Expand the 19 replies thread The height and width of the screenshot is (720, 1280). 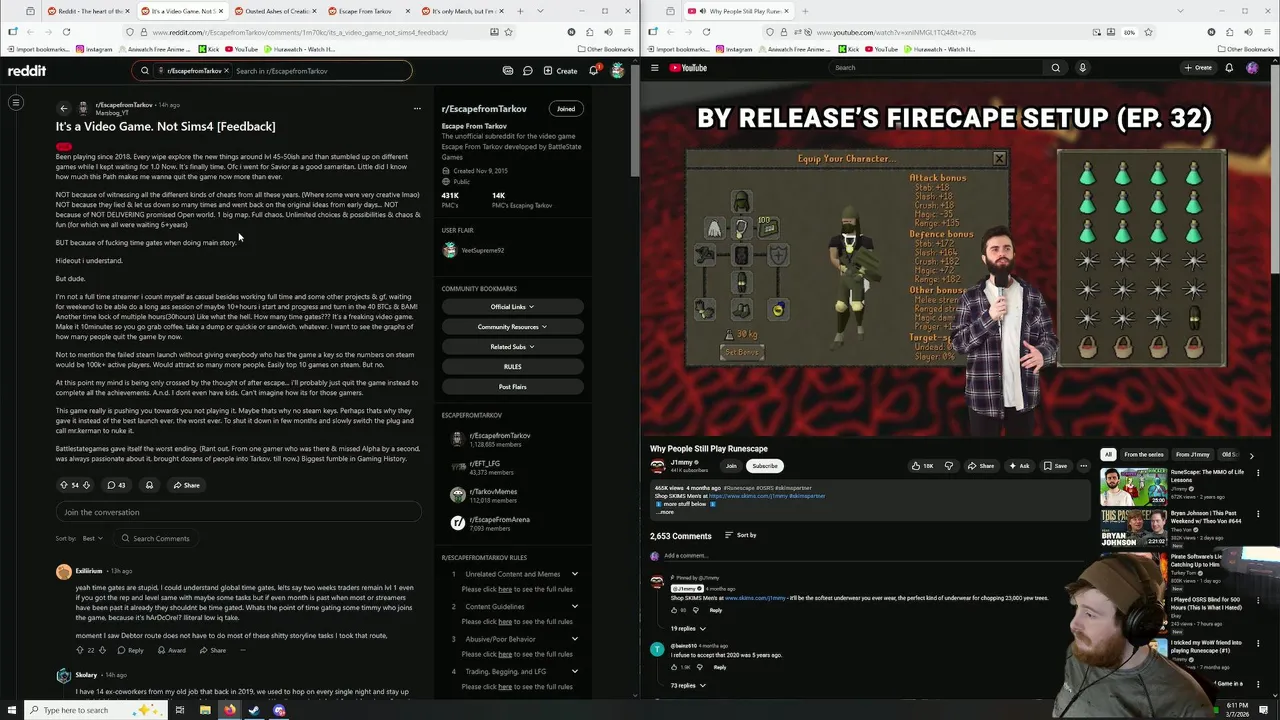point(688,628)
